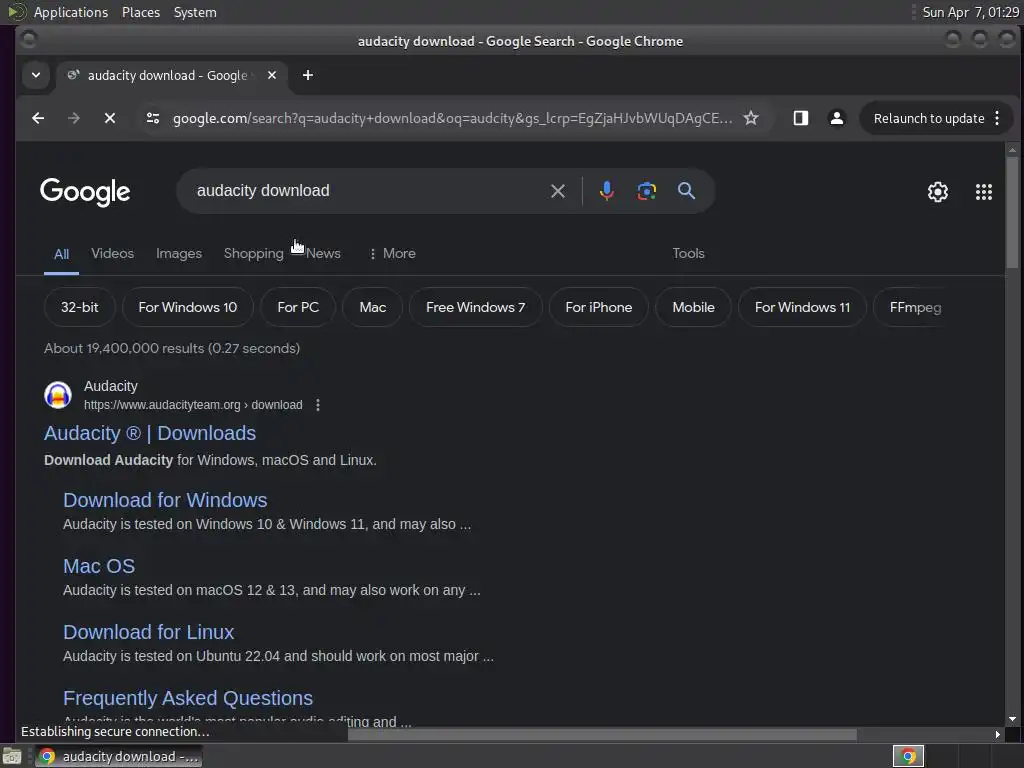Open the tab search dropdown

click(36, 75)
